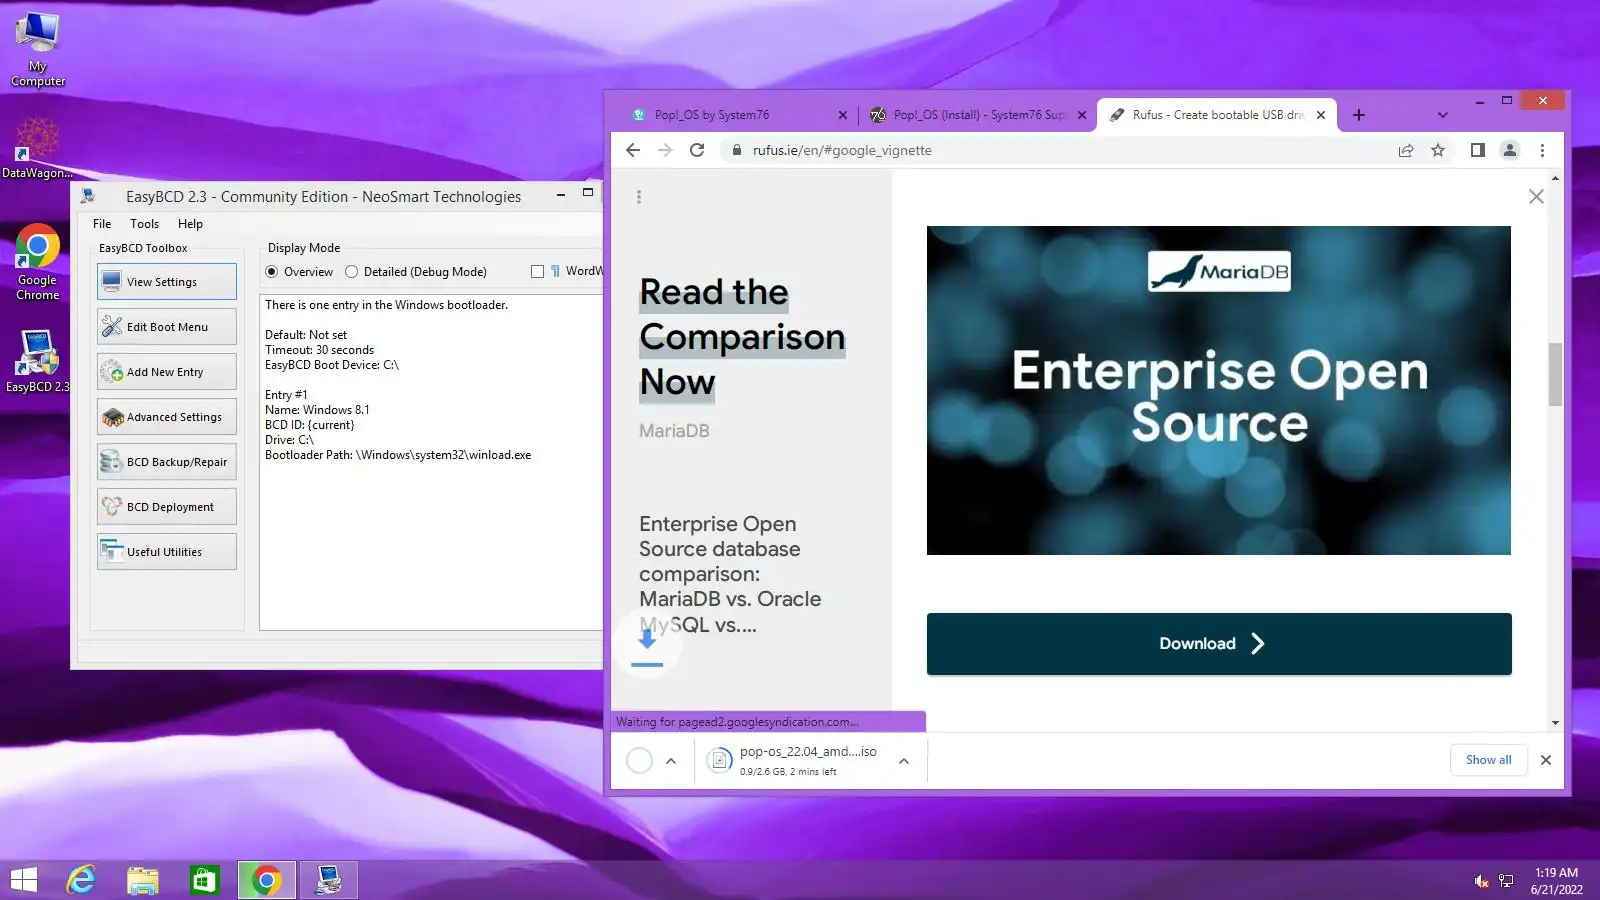The width and height of the screenshot is (1600, 900).
Task: Click the Windows Start button
Action: click(23, 880)
